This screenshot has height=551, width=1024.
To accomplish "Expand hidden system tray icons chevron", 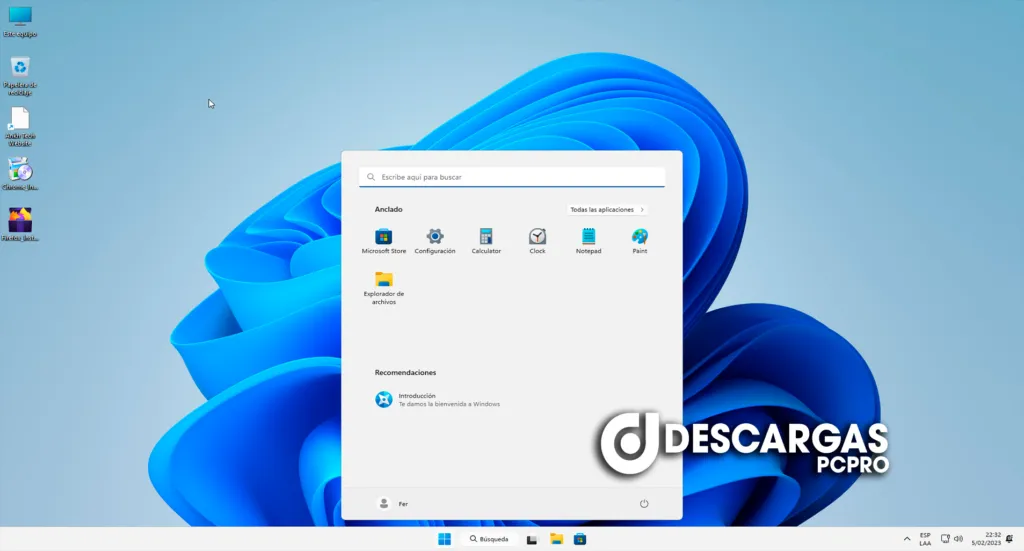I will (907, 539).
